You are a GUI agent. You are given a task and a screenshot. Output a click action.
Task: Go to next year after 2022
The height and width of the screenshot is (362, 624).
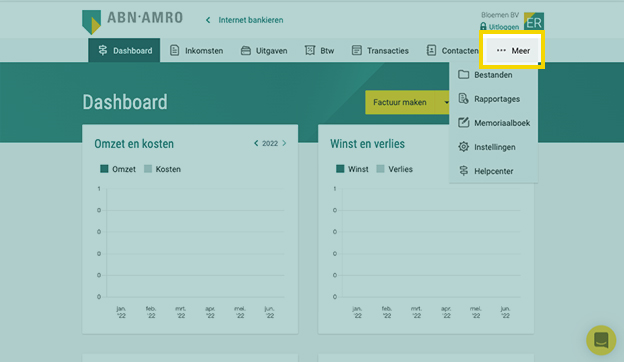[284, 143]
